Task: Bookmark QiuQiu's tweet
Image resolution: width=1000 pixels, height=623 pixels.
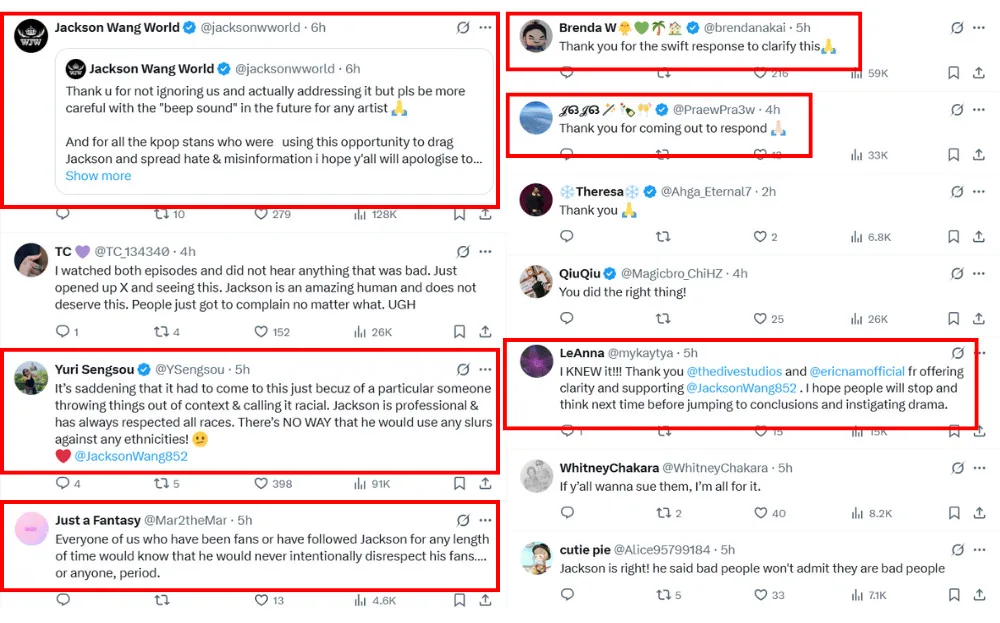Action: pos(953,319)
